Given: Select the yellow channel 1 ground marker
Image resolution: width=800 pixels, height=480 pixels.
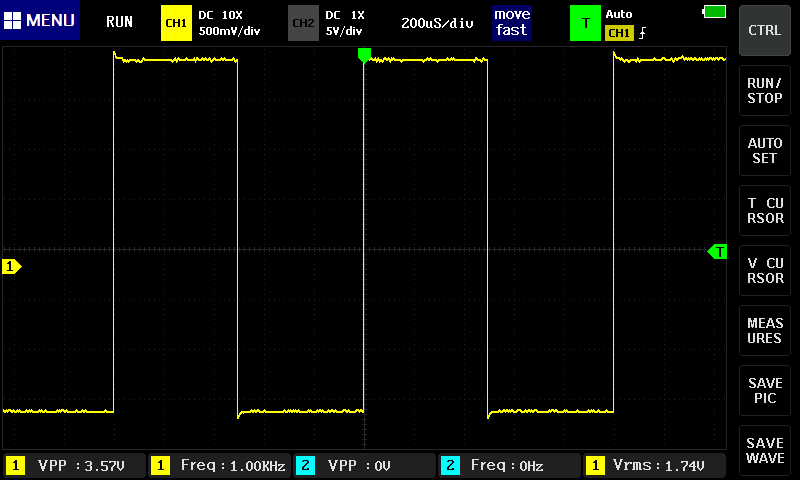Looking at the screenshot, I should pos(12,267).
